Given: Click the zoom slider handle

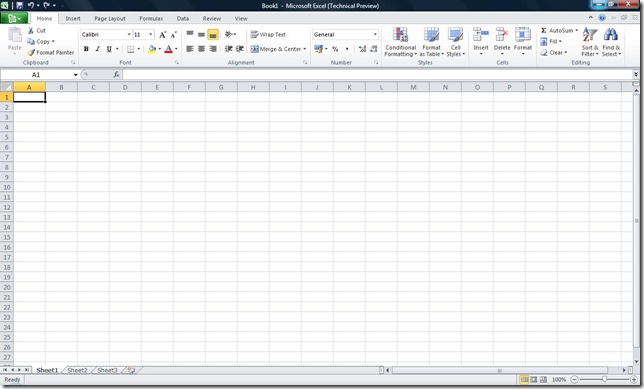Looking at the screenshot, I should (604, 380).
